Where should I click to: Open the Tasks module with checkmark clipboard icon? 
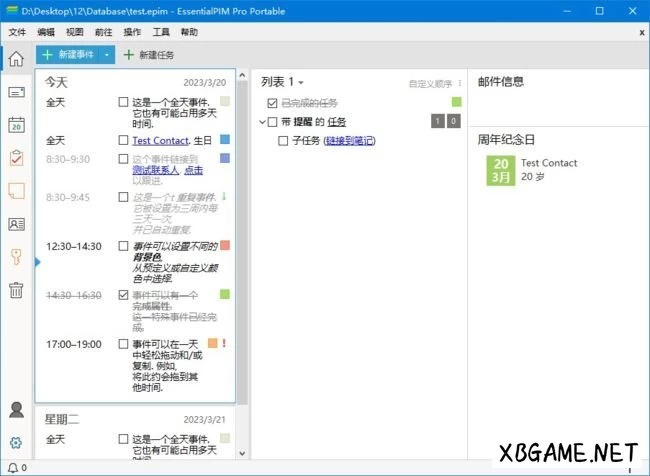point(16,158)
